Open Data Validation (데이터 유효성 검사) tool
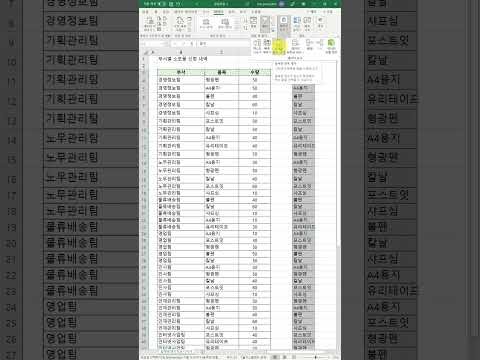The image size is (480, 360). click(295, 46)
